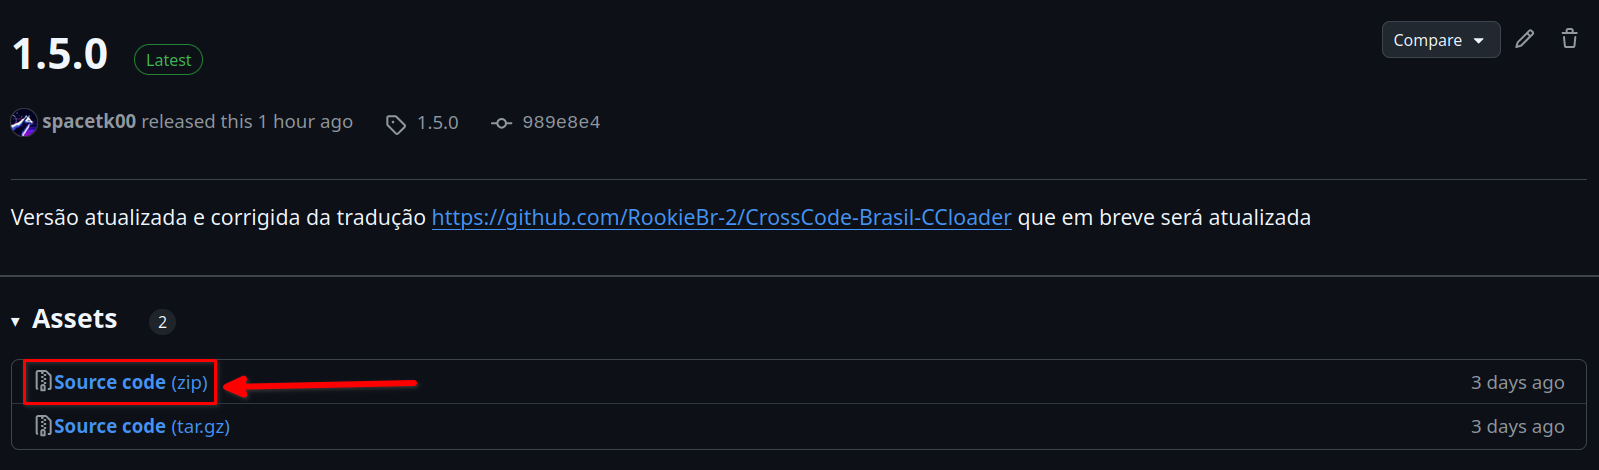Click the Assets heading text

pos(75,319)
